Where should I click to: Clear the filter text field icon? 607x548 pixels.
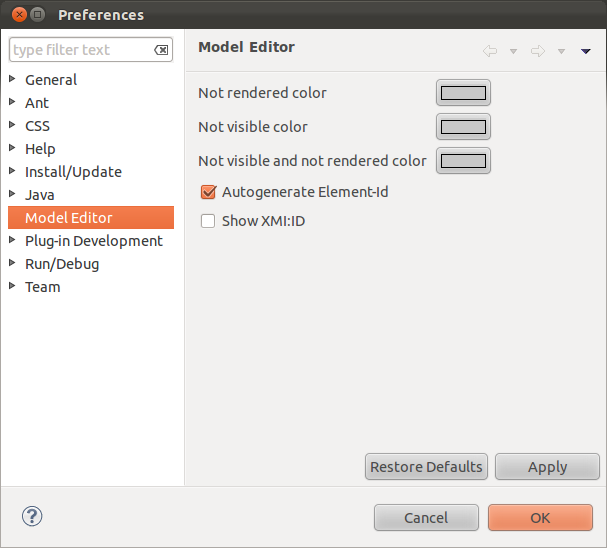coord(161,50)
